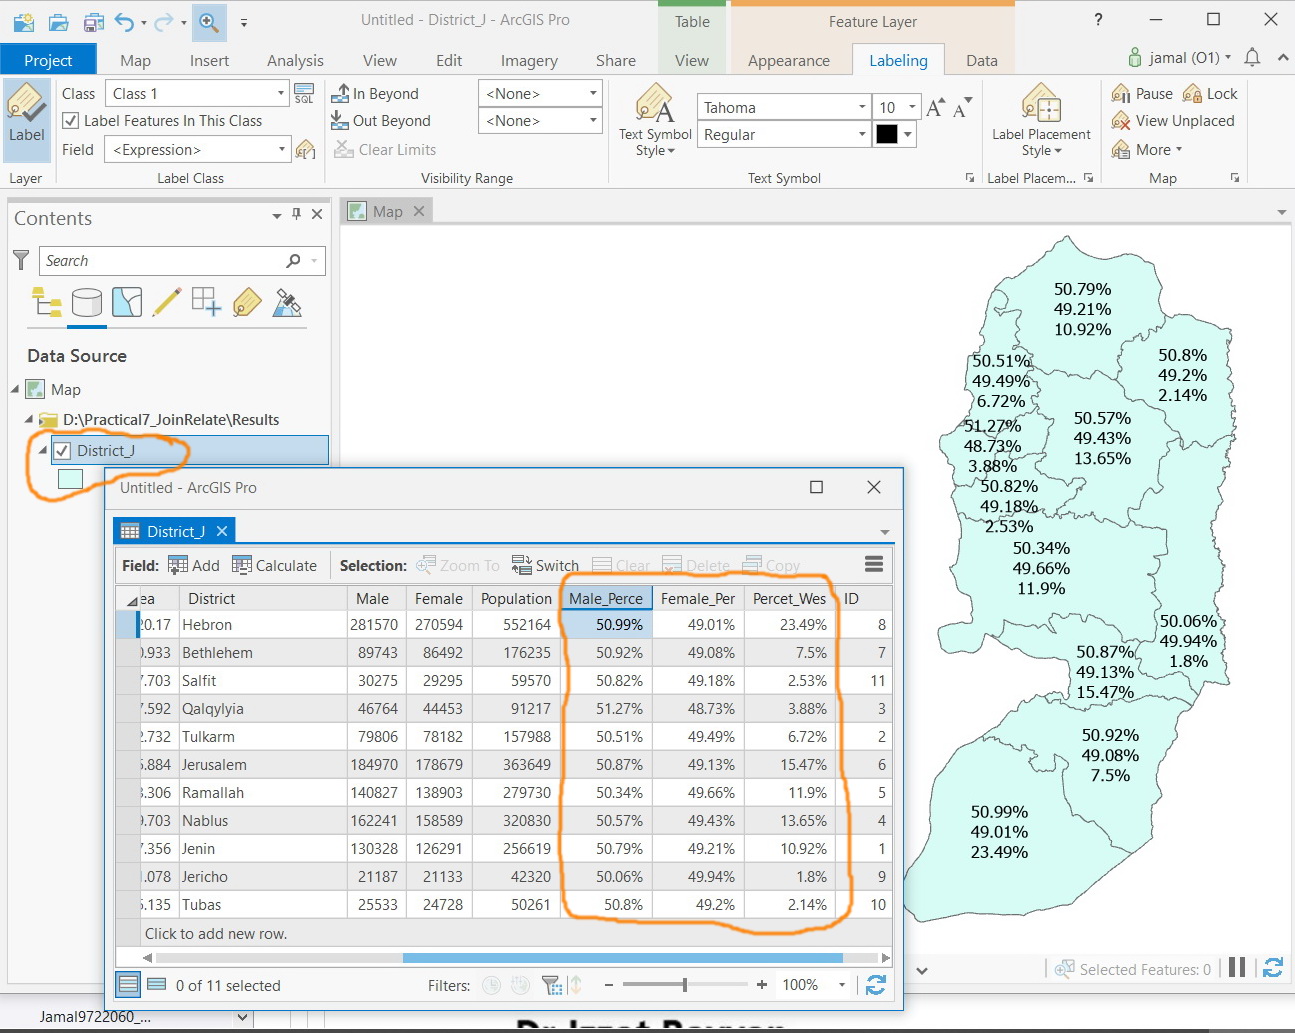Click the SQL query icon beside Class
This screenshot has width=1295, height=1033.
pyautogui.click(x=305, y=94)
